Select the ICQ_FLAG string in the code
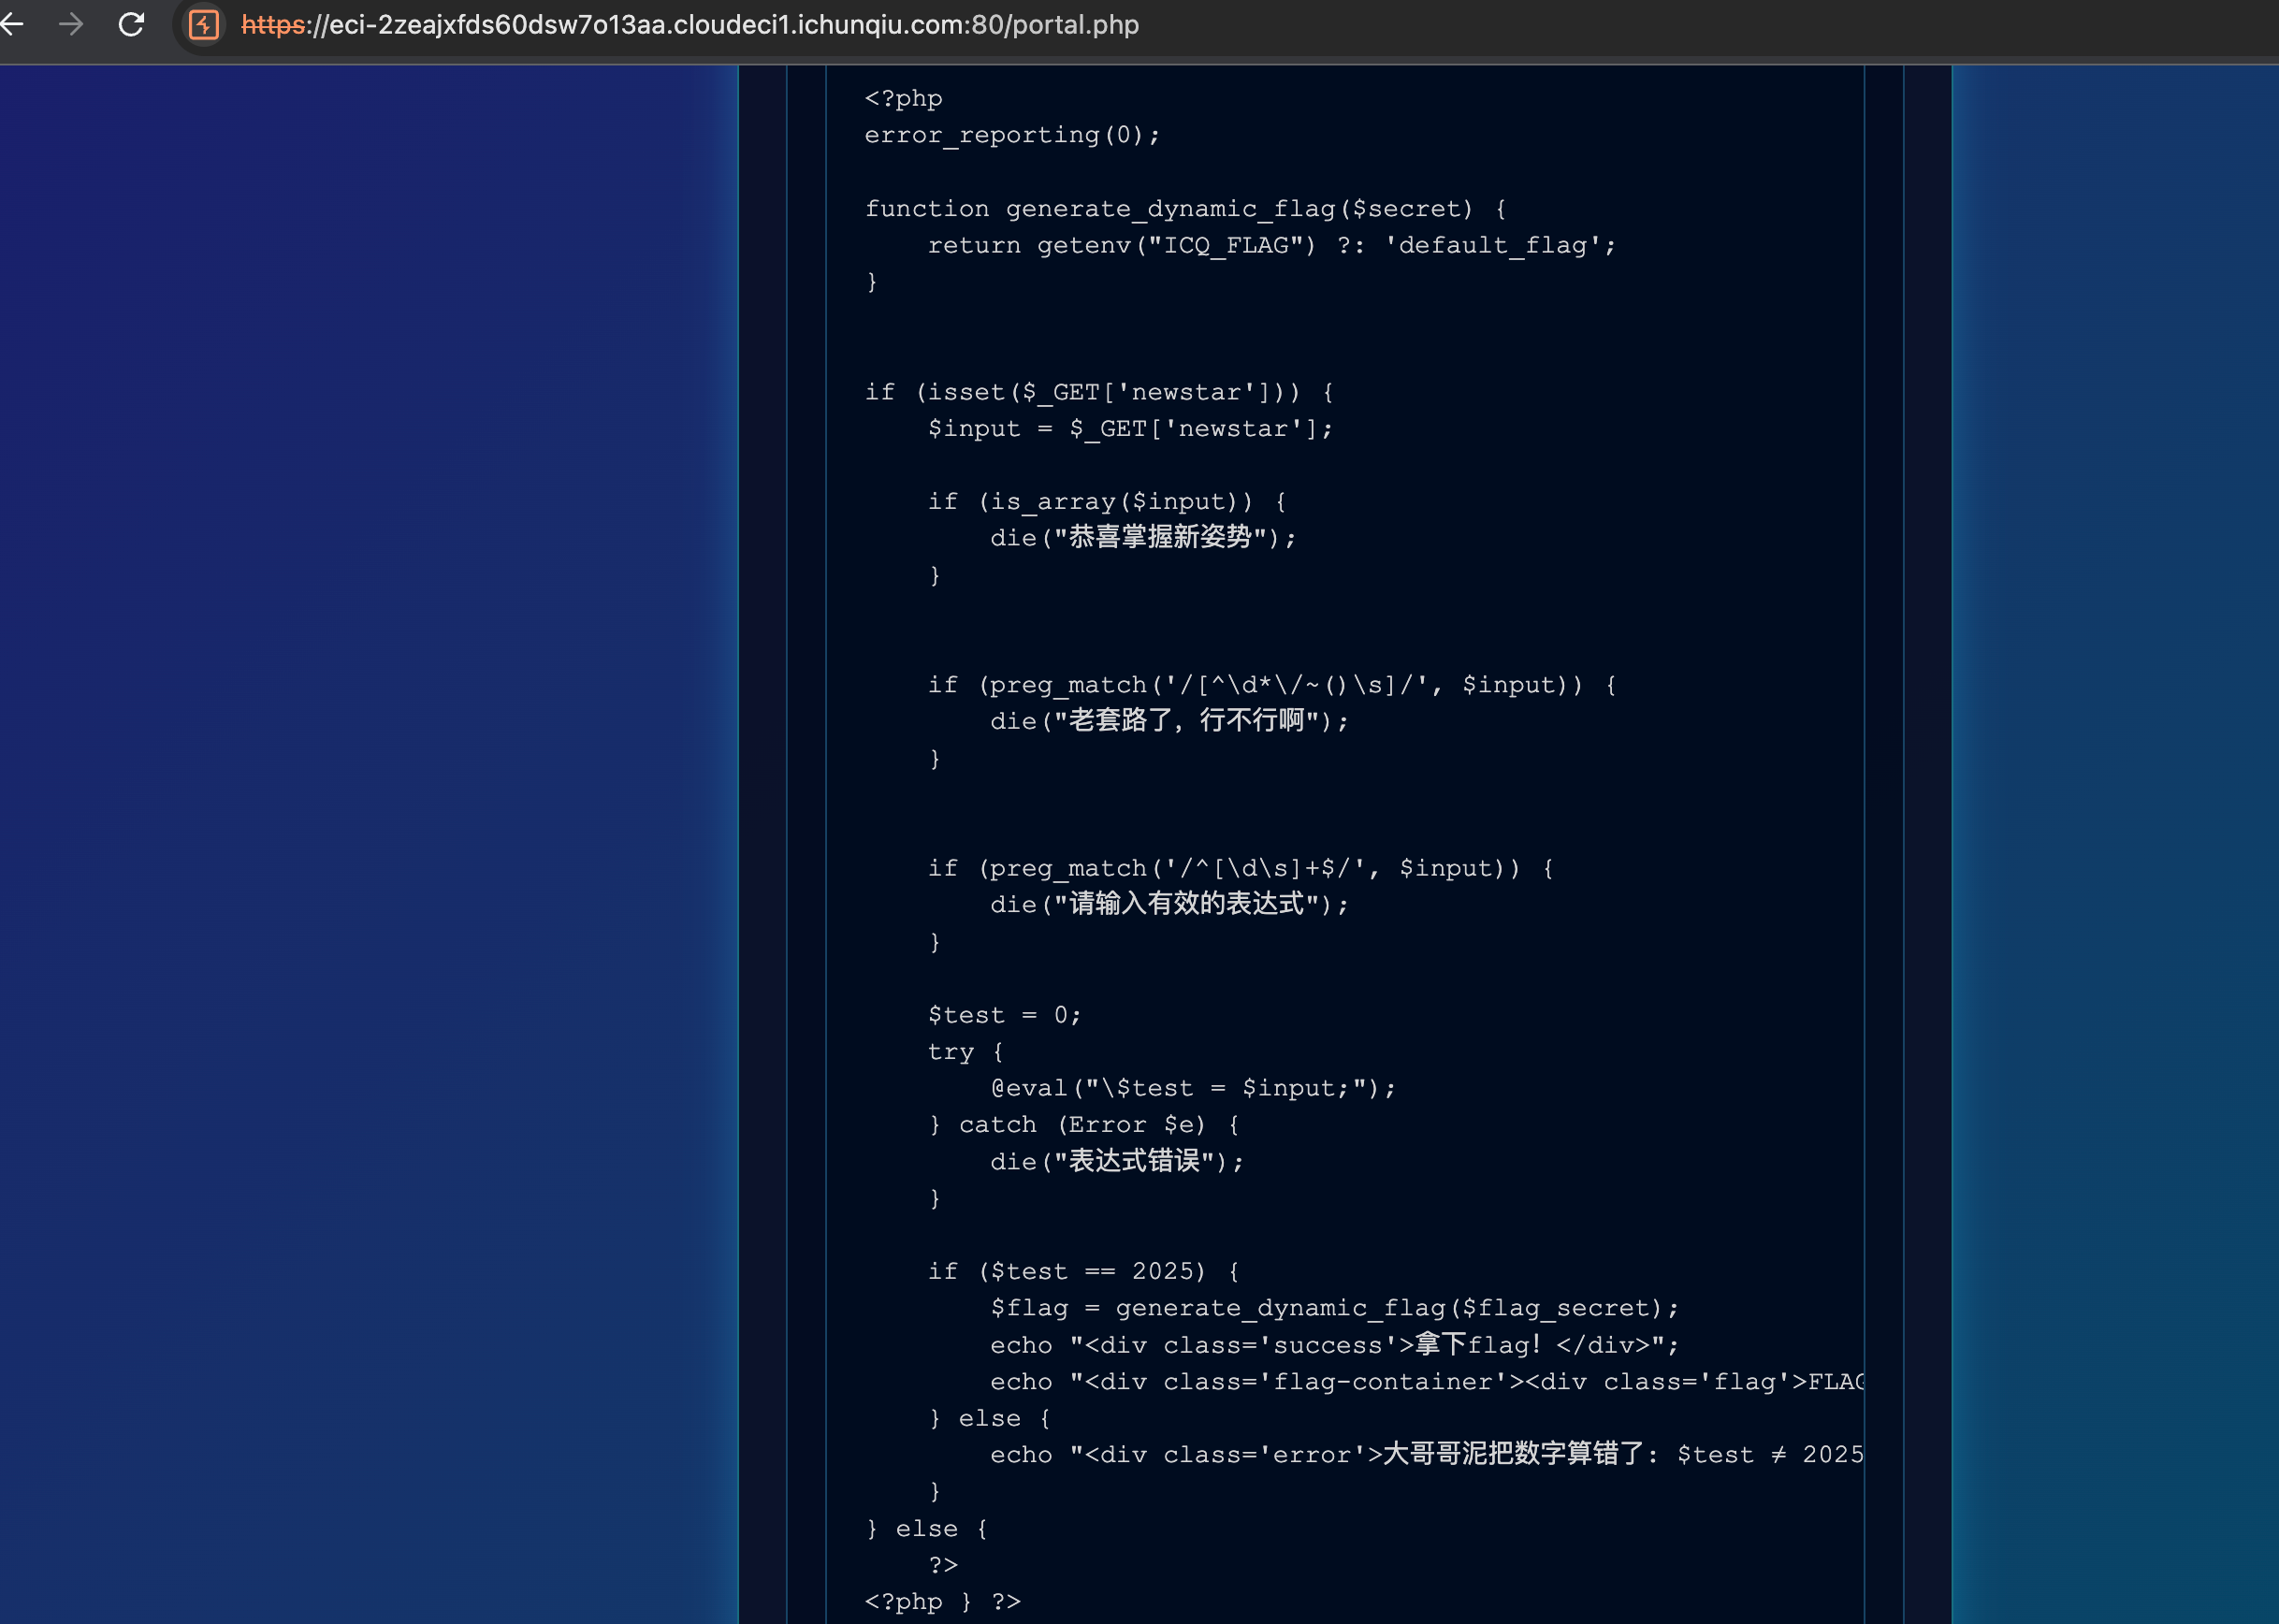Image resolution: width=2279 pixels, height=1624 pixels. (x=1227, y=245)
